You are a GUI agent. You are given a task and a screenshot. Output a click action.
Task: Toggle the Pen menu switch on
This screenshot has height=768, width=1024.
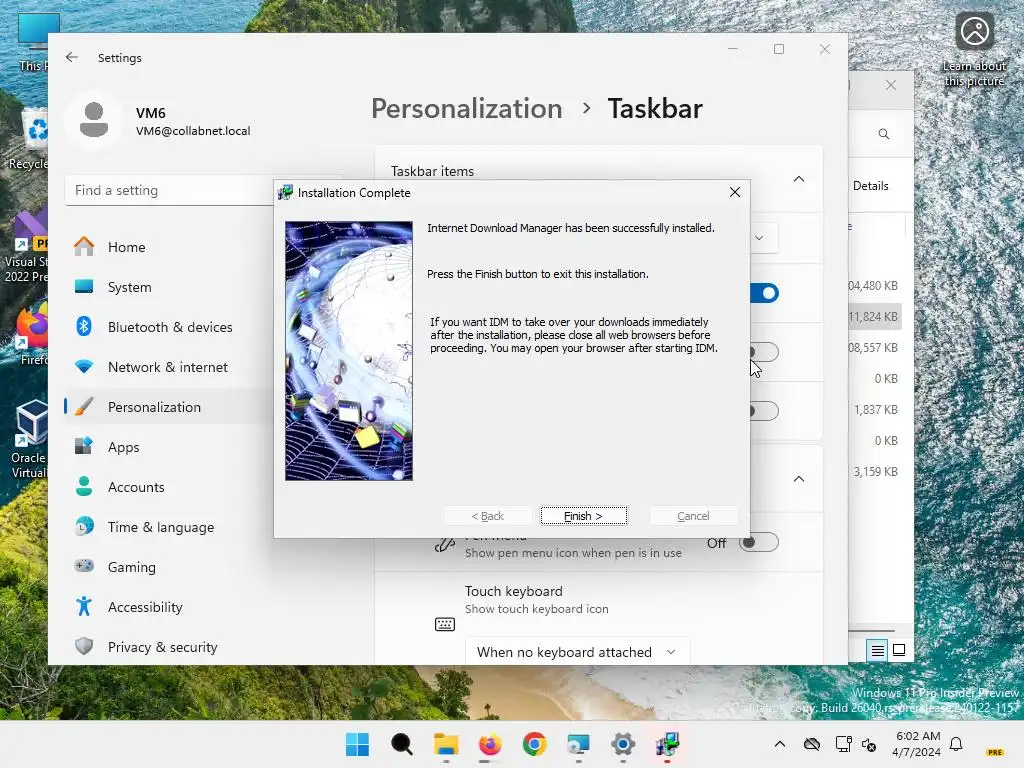pyautogui.click(x=759, y=543)
